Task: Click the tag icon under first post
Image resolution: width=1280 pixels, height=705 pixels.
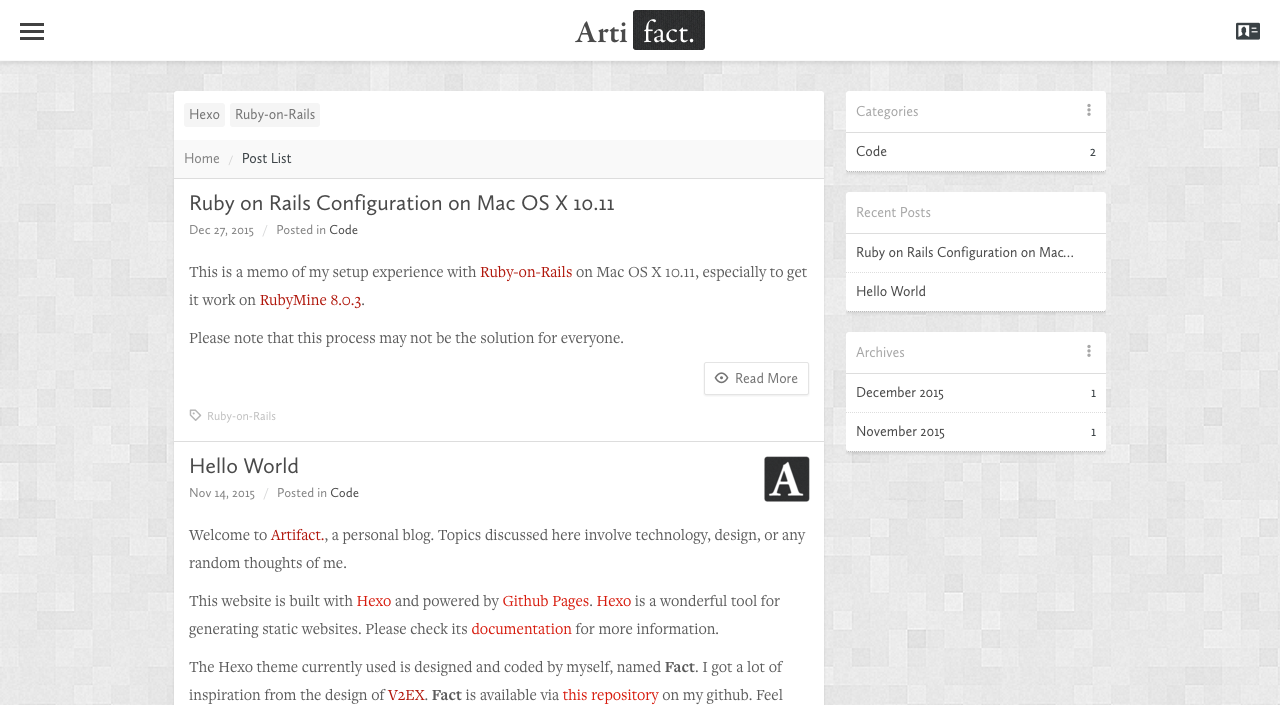Action: [195, 416]
